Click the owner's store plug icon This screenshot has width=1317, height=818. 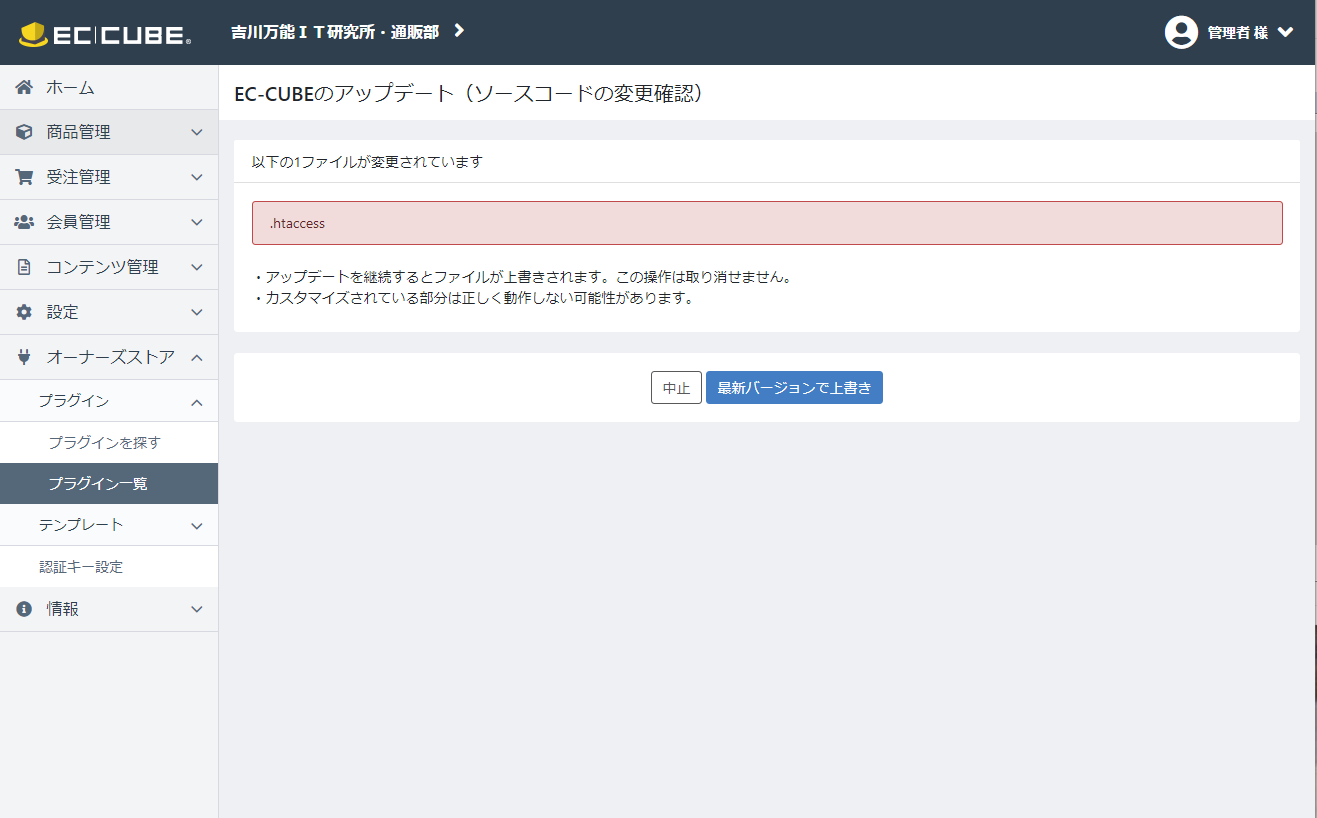(25, 357)
